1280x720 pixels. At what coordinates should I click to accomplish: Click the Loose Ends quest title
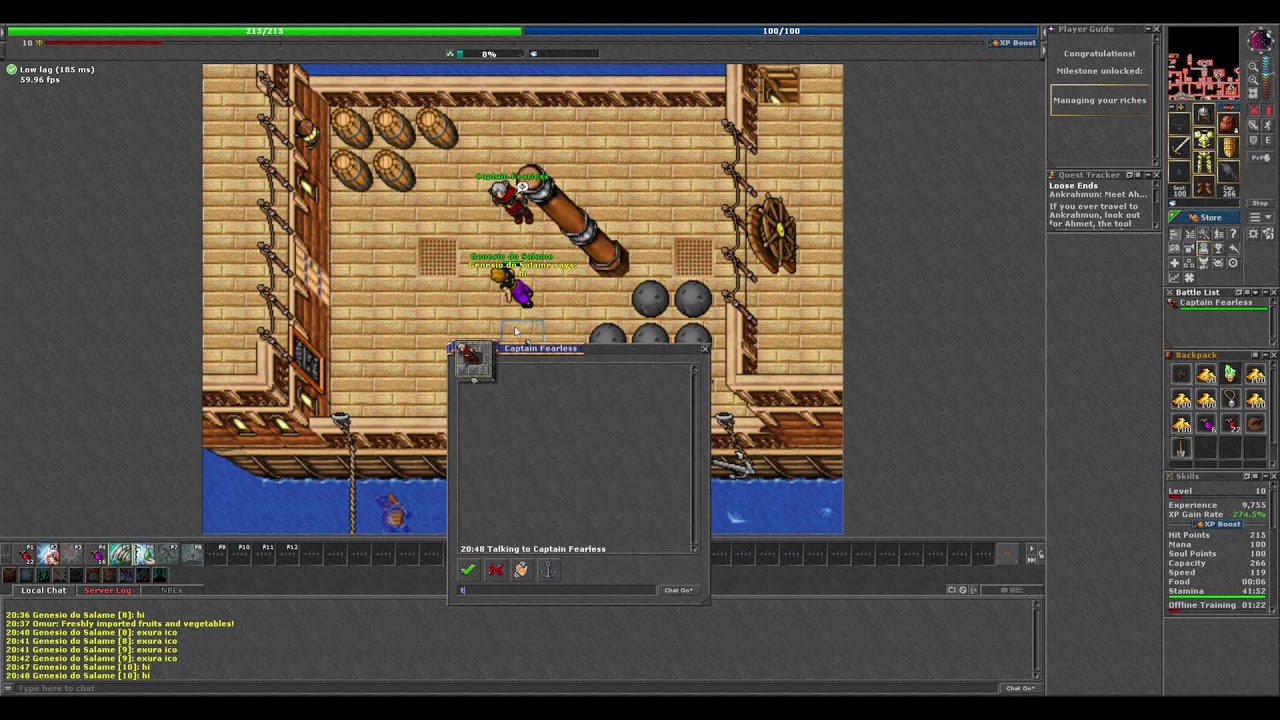point(1073,186)
